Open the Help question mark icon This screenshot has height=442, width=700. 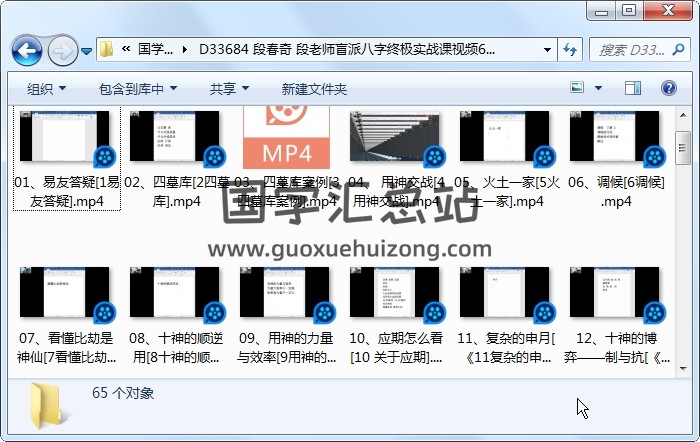pos(668,89)
